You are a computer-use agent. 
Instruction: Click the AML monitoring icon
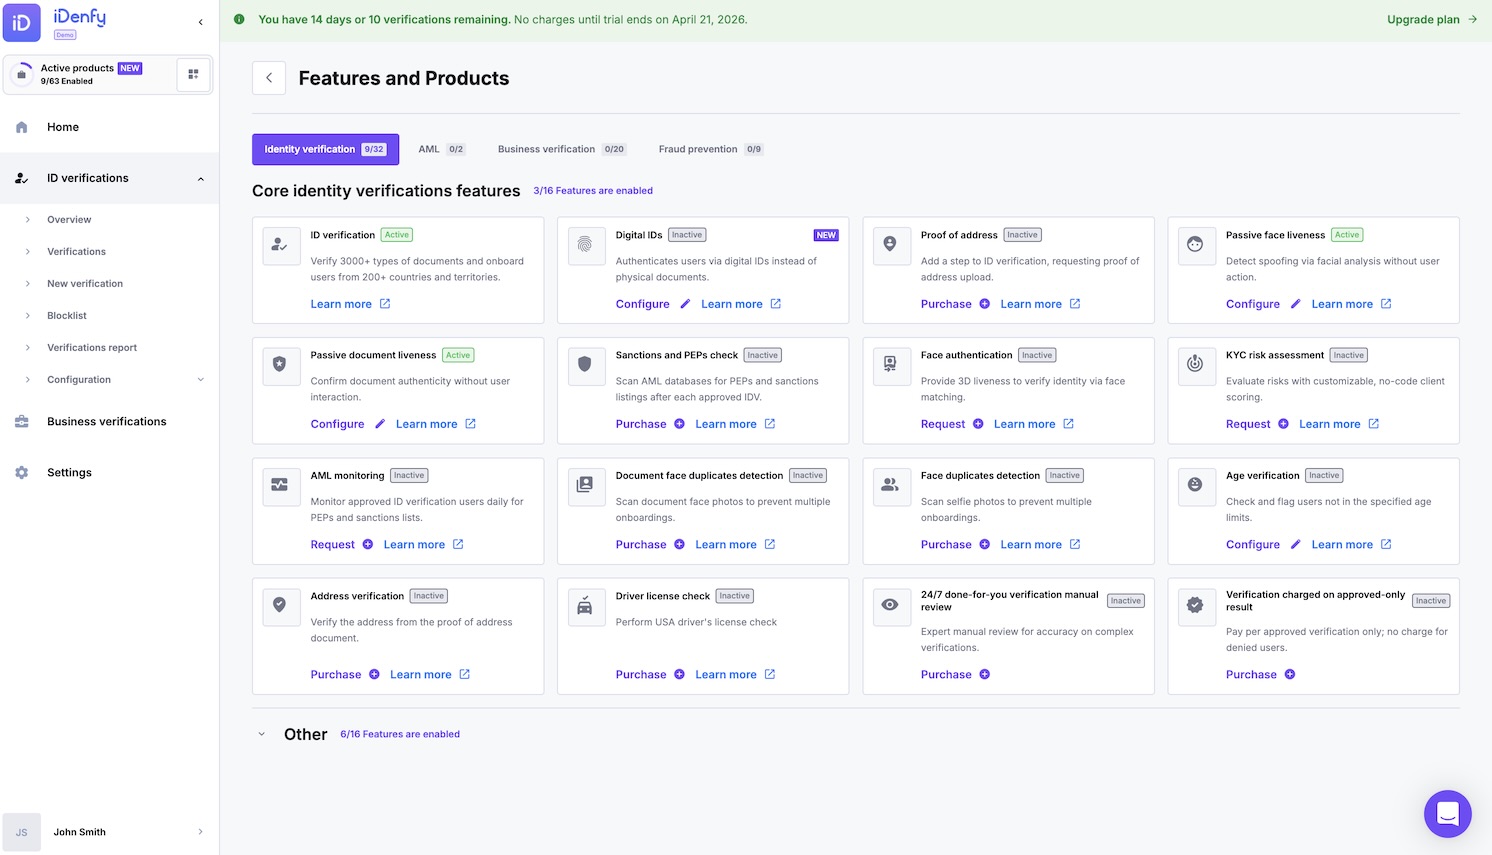pos(280,486)
